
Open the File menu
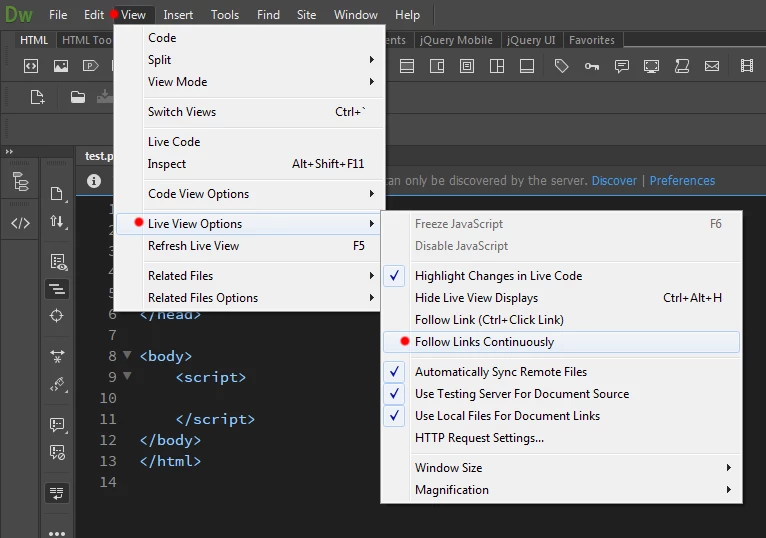pos(58,15)
